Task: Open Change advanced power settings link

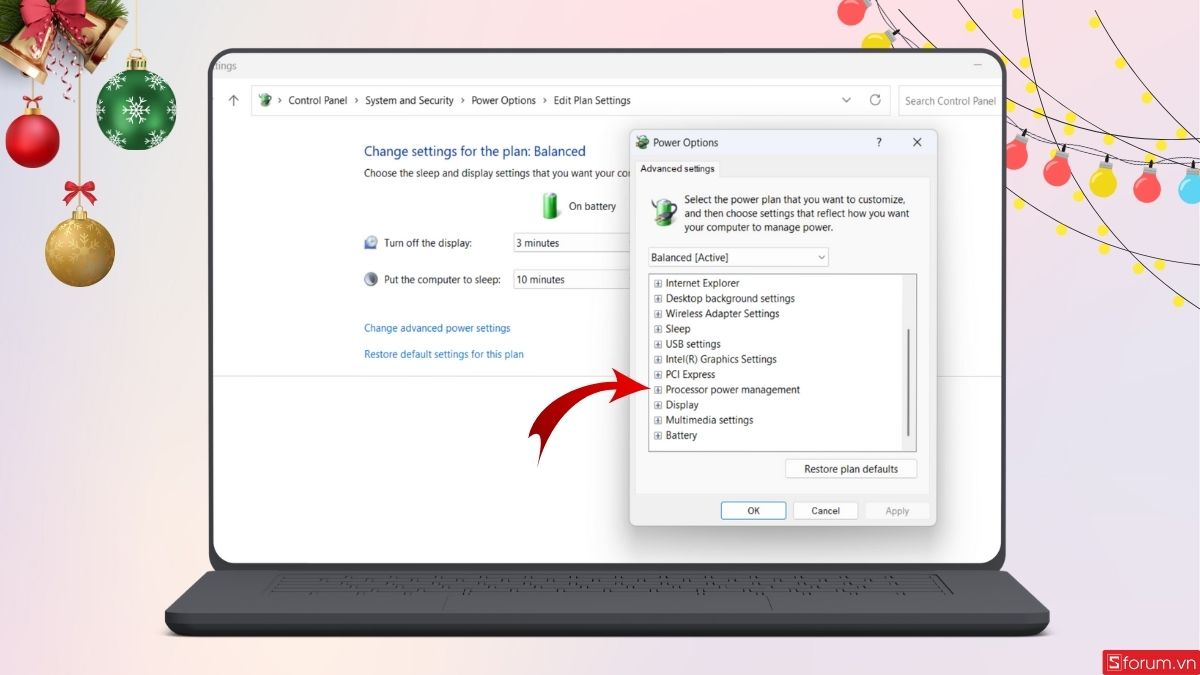Action: (437, 328)
